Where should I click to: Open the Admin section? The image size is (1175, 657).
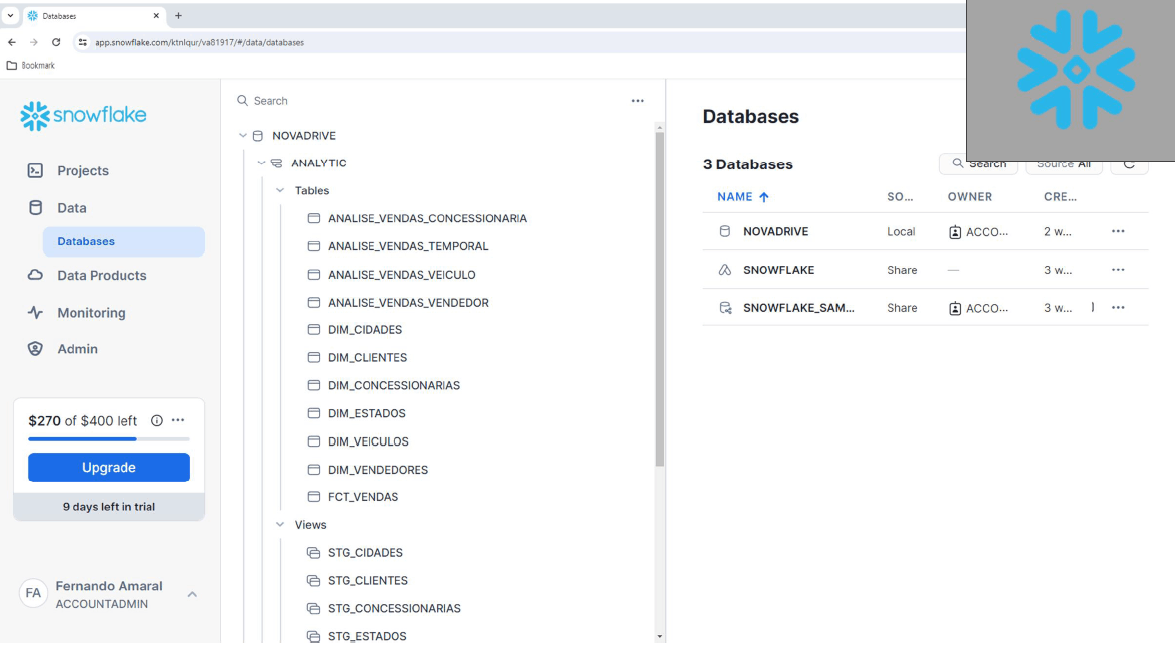point(77,348)
